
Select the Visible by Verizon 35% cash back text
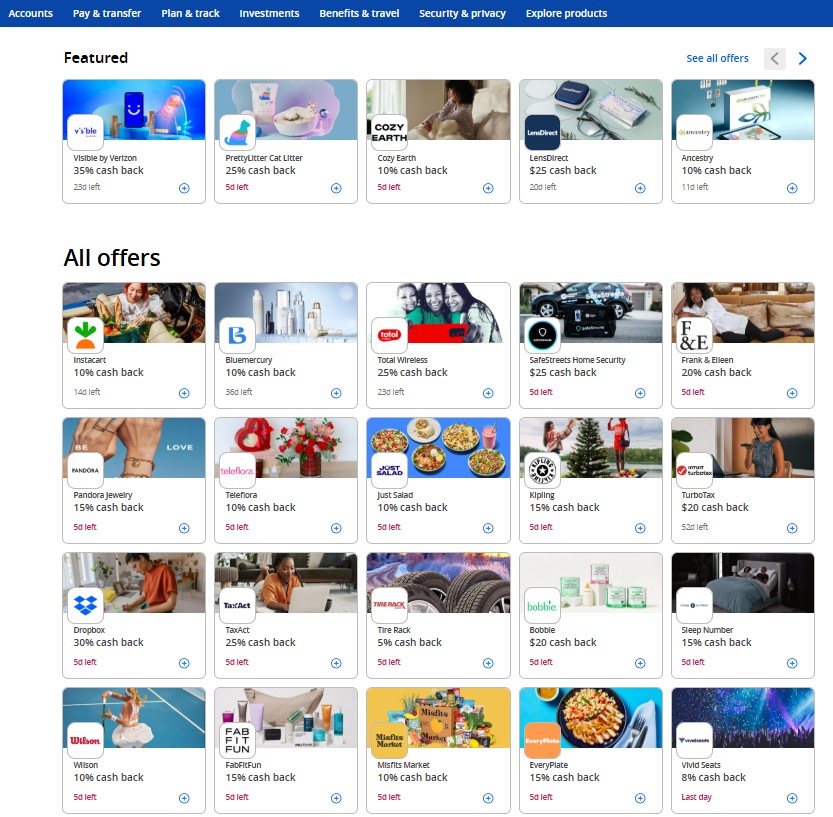(x=108, y=171)
